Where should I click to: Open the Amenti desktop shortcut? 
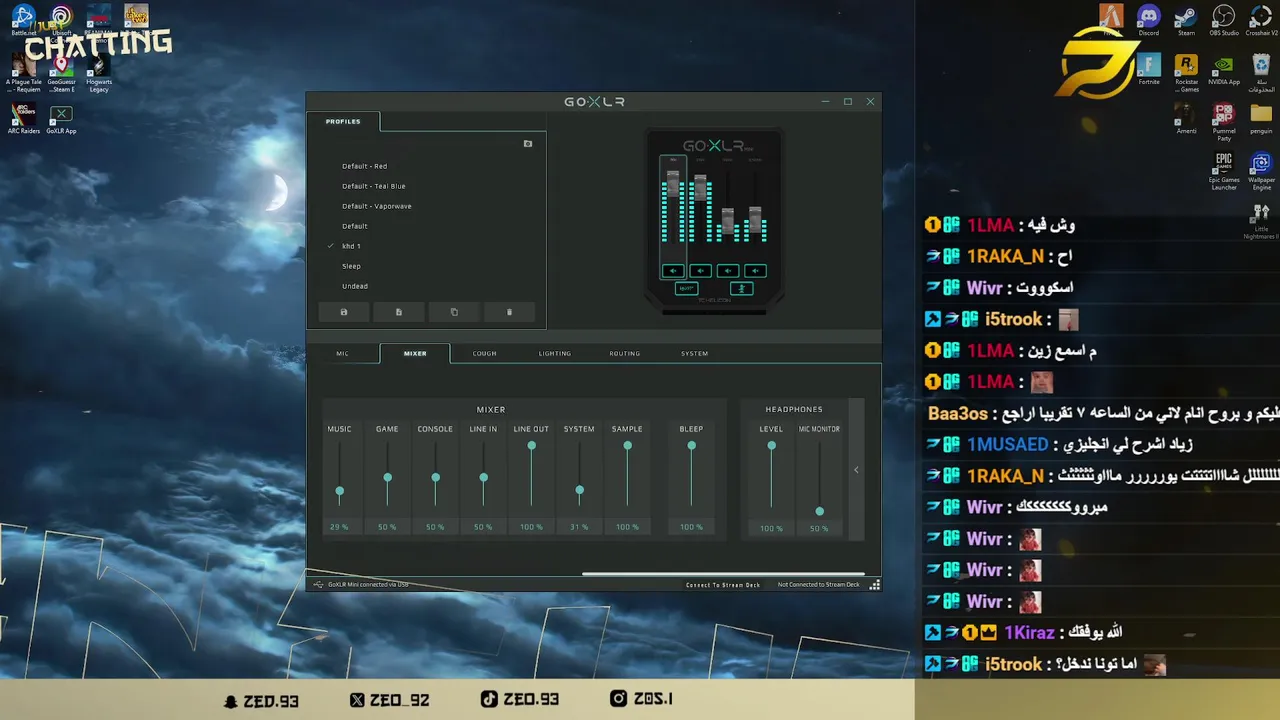pos(1186,118)
